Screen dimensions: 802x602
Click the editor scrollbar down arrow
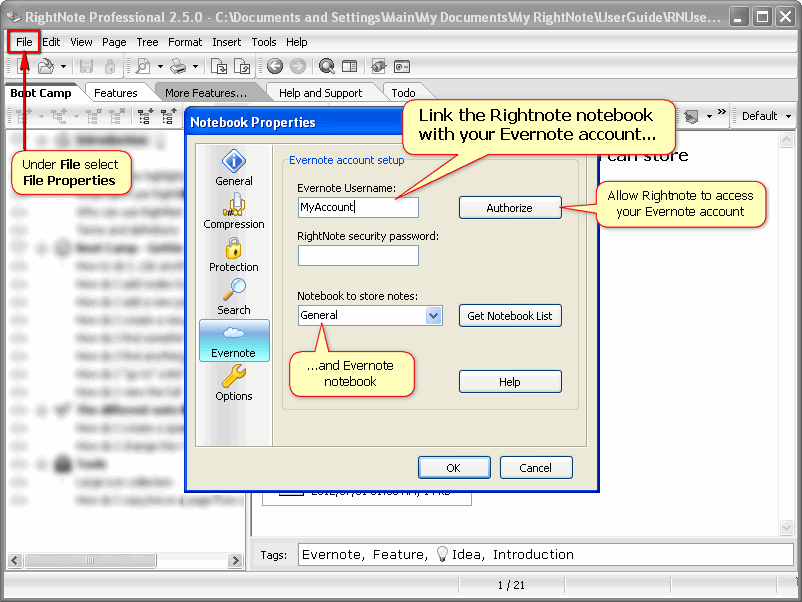click(786, 527)
